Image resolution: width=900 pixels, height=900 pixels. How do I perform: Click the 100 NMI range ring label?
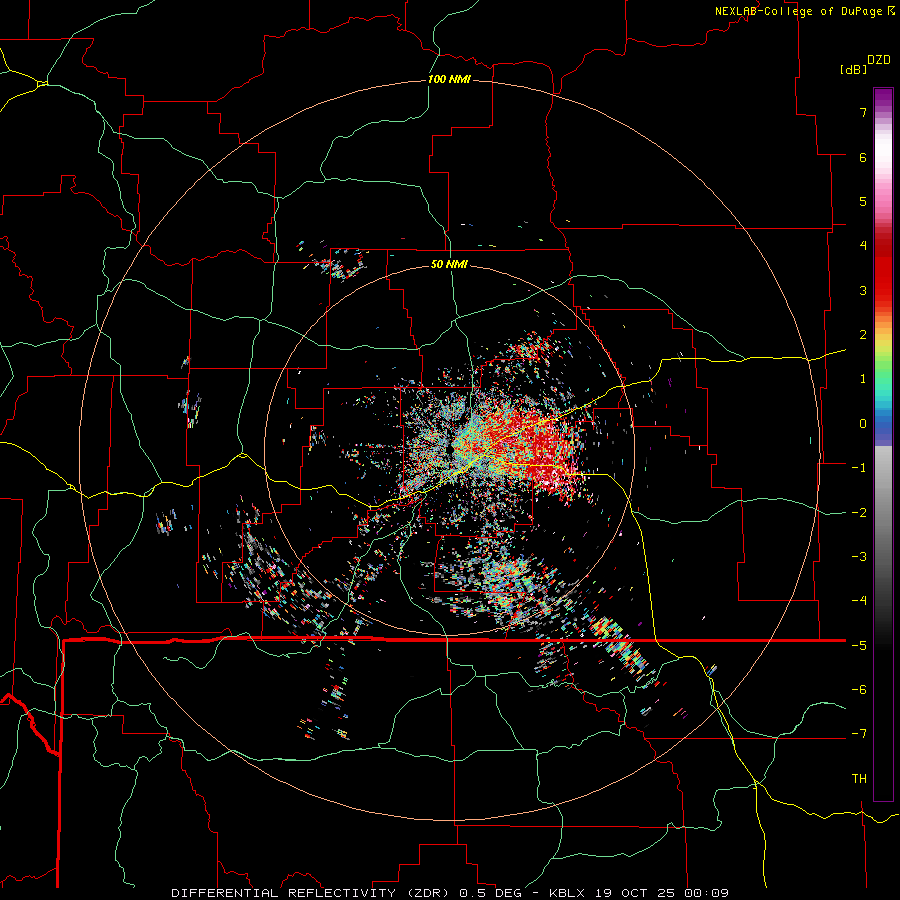coord(449,79)
